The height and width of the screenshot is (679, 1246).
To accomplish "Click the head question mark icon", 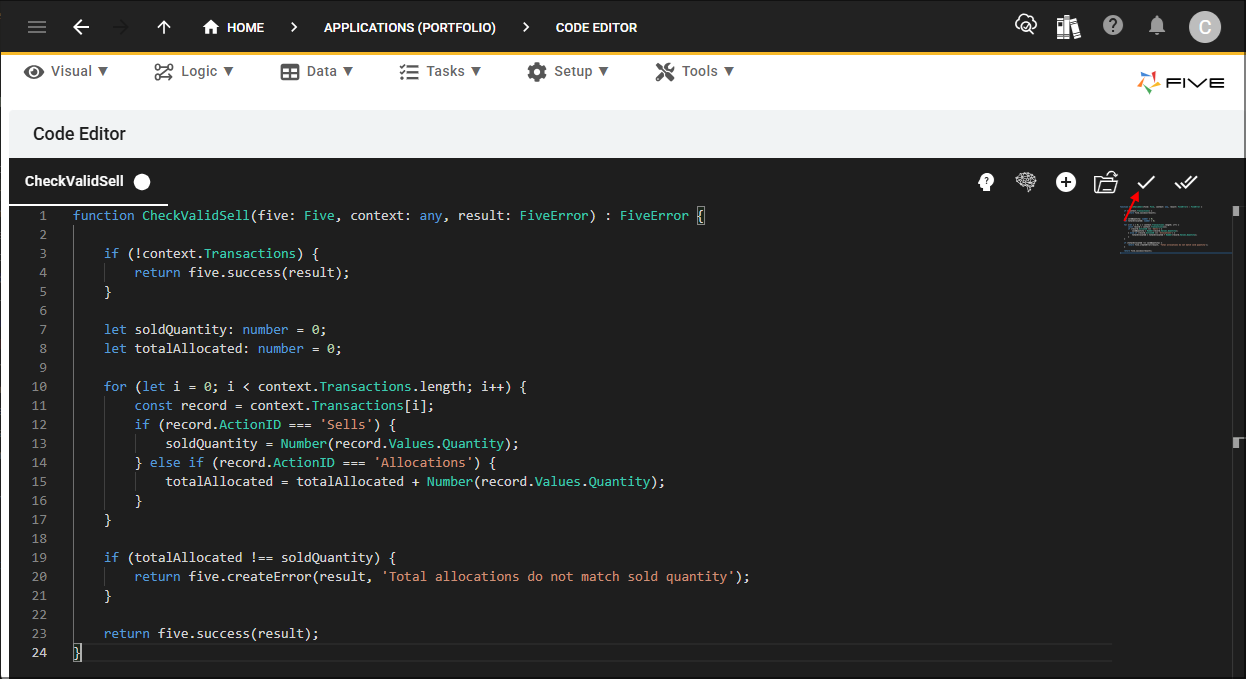I will (986, 182).
